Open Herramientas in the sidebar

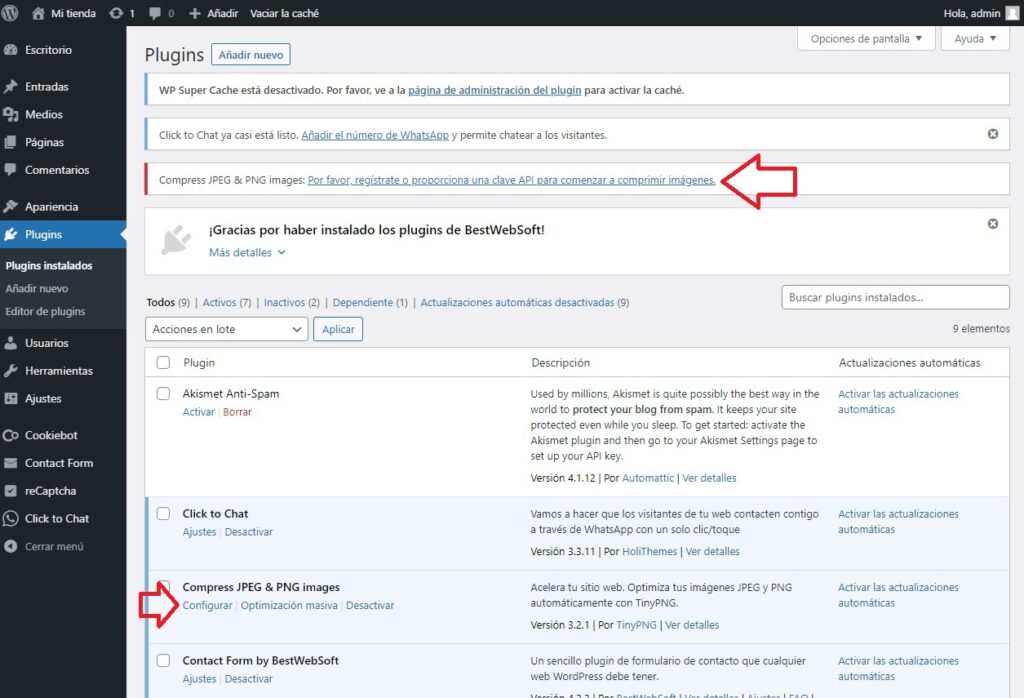coord(59,371)
